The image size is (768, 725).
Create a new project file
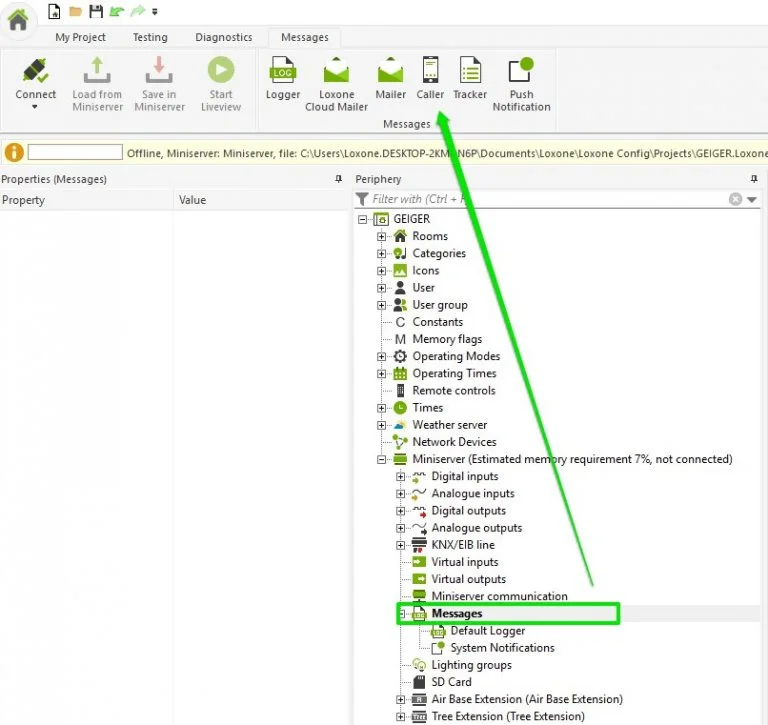tap(54, 11)
